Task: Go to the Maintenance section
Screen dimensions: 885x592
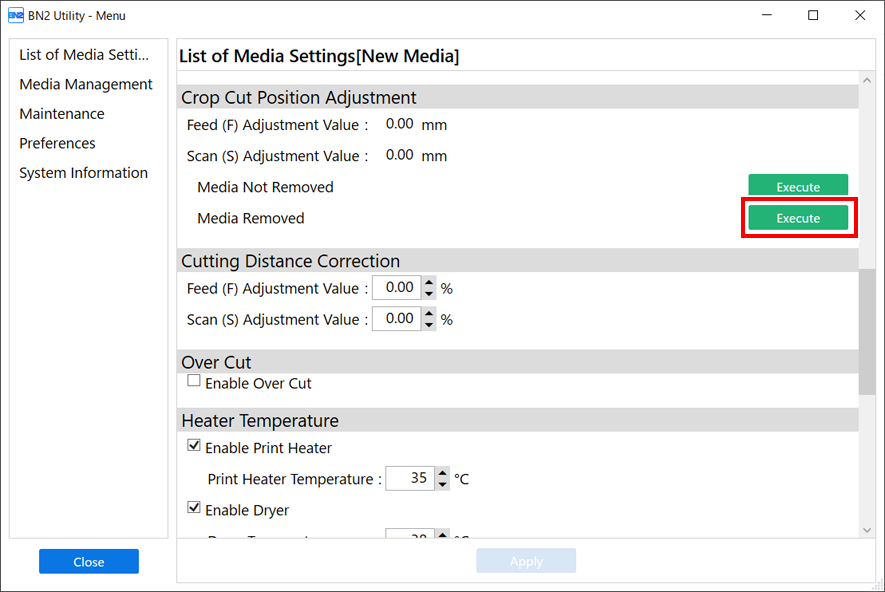Action: tap(62, 113)
